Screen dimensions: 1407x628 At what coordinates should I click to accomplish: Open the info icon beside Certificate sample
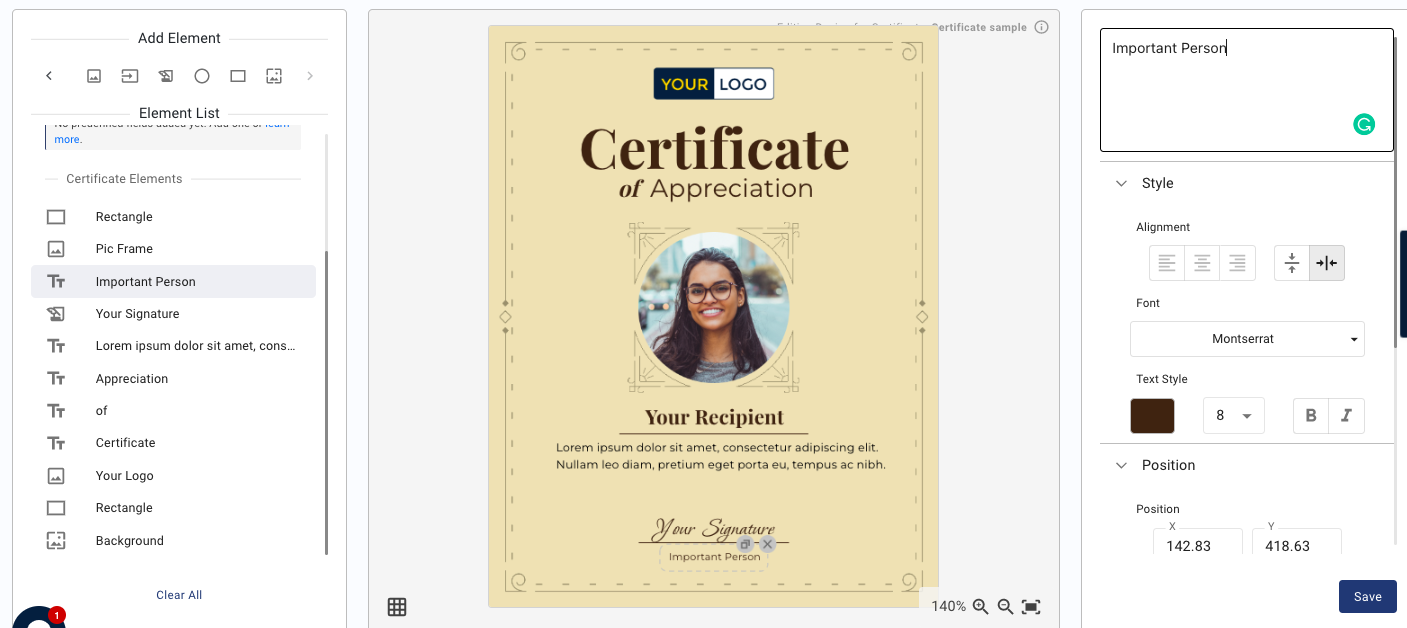pyautogui.click(x=1041, y=27)
